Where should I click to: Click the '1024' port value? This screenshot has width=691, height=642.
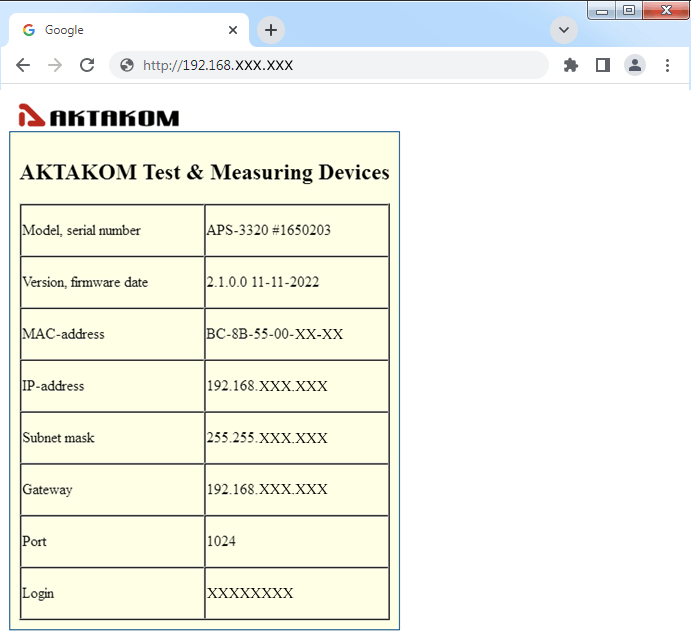point(221,541)
